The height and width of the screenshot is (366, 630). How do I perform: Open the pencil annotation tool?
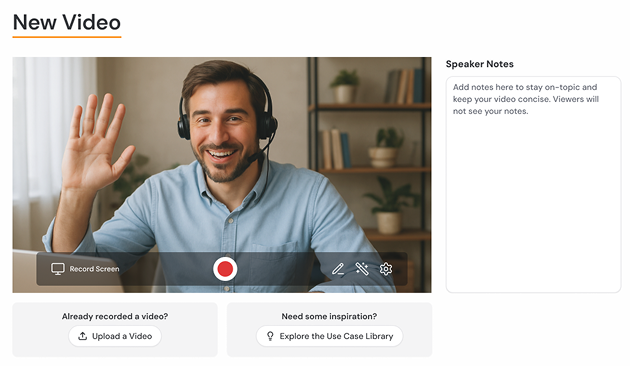338,269
